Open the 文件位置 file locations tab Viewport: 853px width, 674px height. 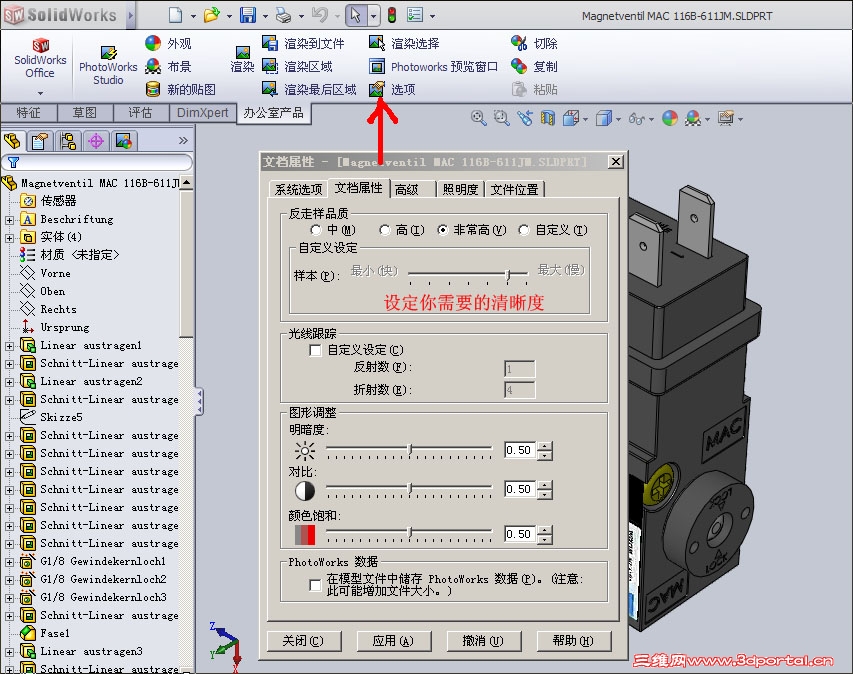tap(515, 189)
